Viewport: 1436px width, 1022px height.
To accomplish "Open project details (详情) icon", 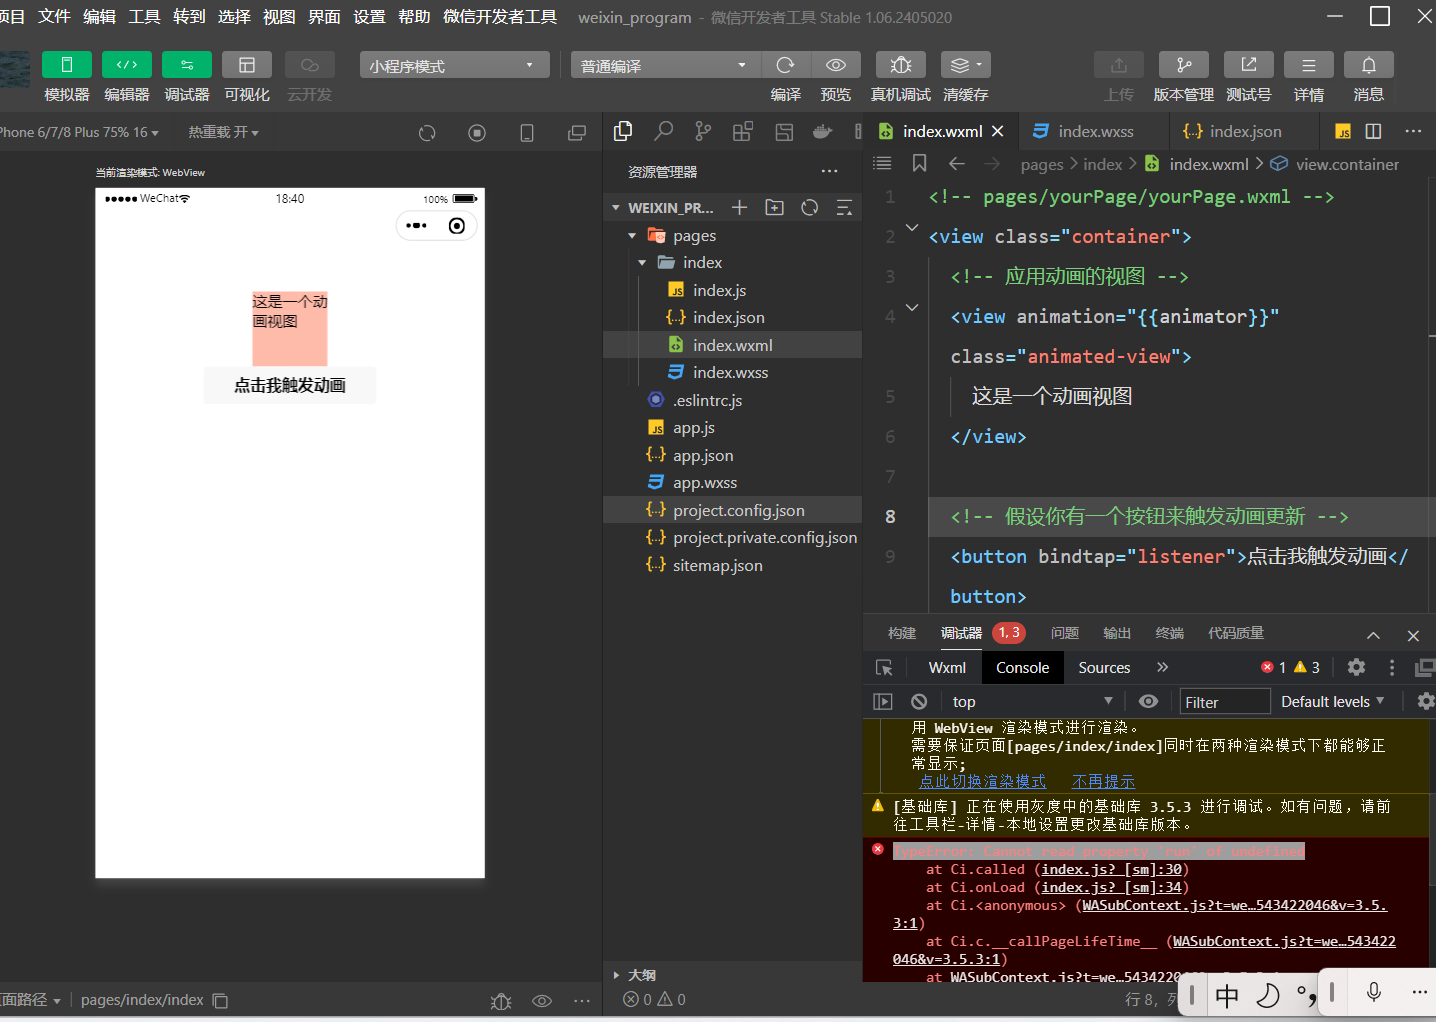I will [x=1309, y=65].
